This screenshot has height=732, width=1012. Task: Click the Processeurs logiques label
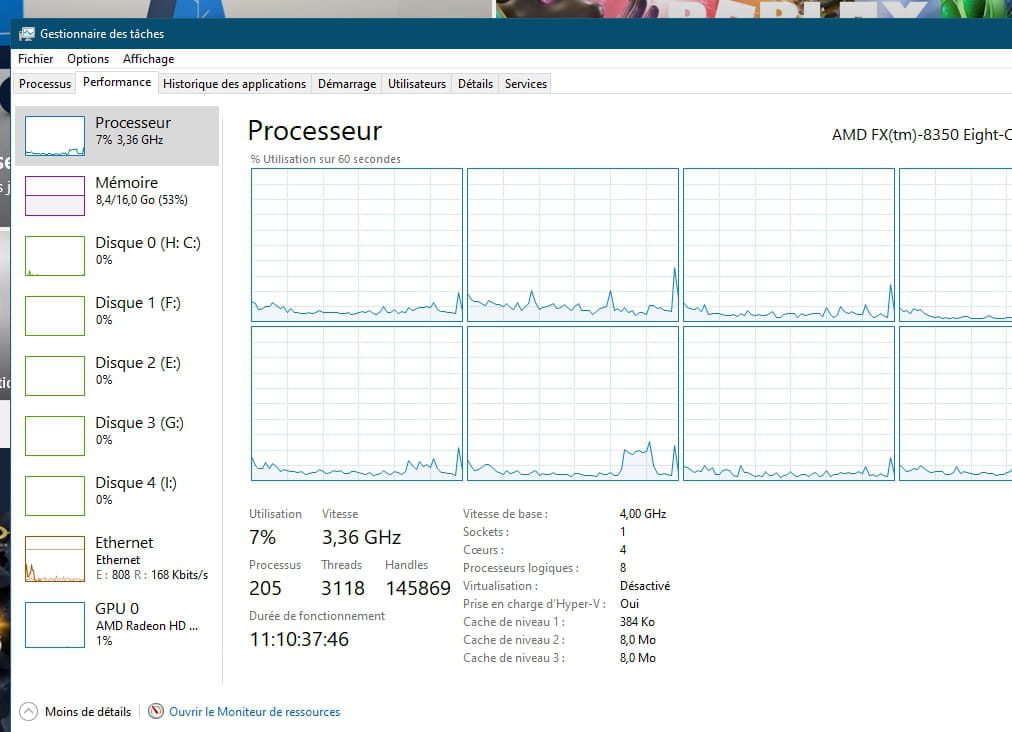point(521,568)
